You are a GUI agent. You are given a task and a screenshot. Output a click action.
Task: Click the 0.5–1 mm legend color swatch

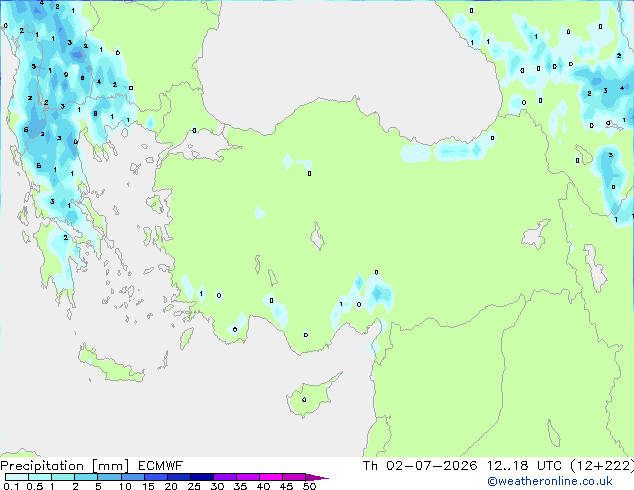tap(40, 477)
